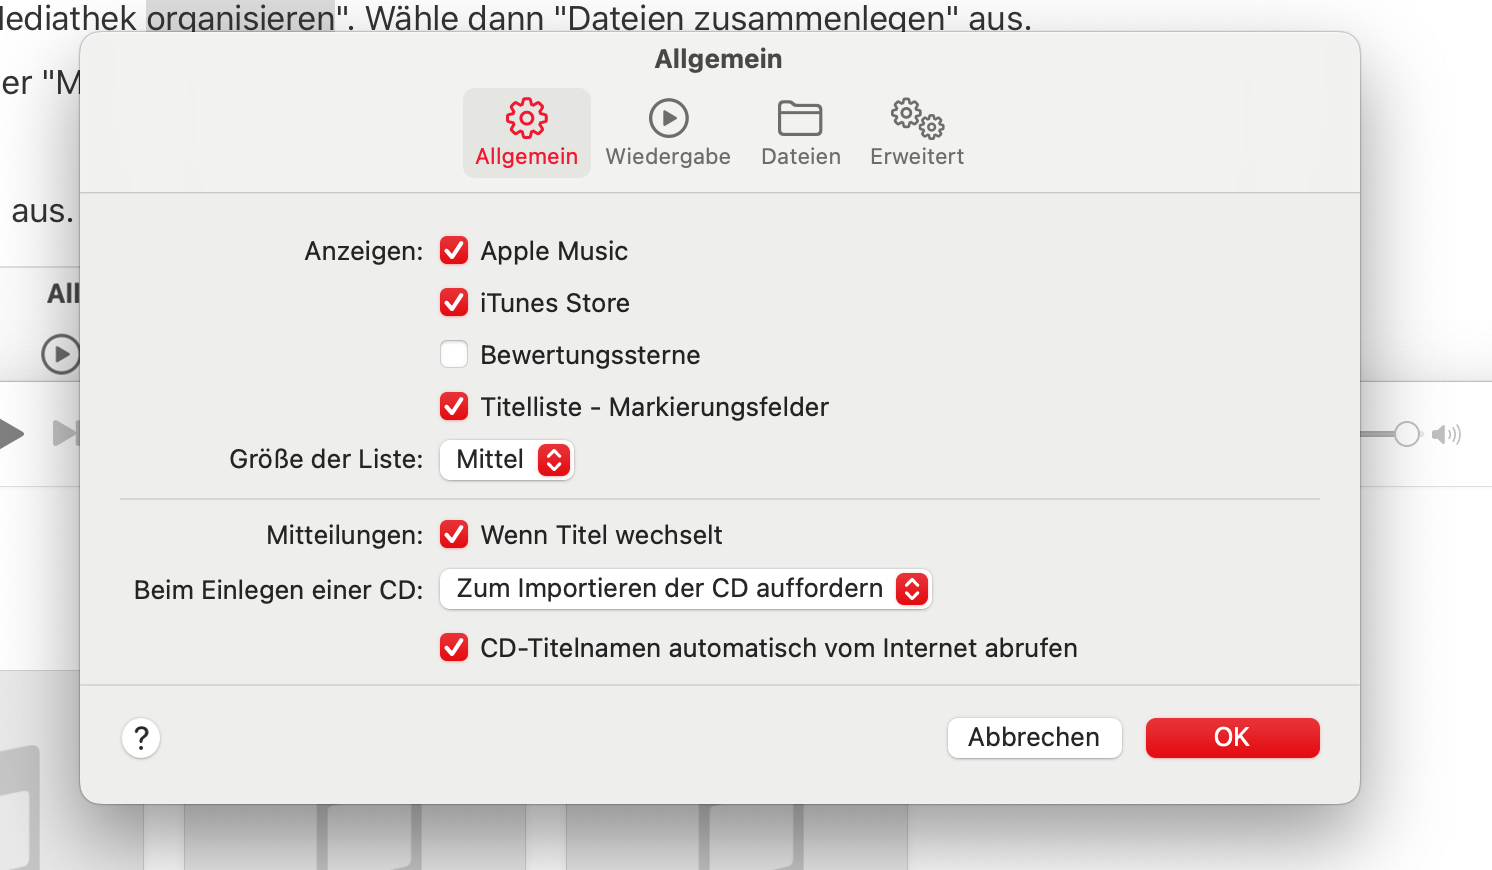Switch to the Wiedergabe playback settings
The width and height of the screenshot is (1492, 870).
(x=668, y=132)
